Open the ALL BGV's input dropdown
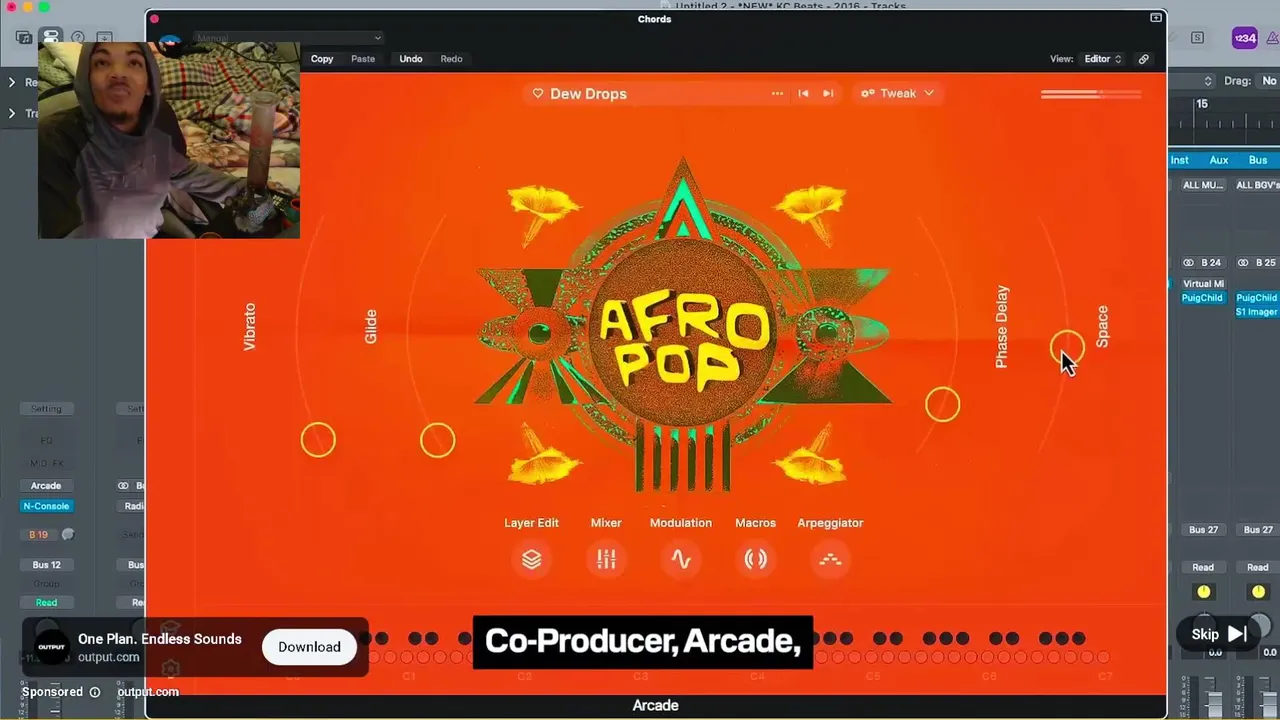The height and width of the screenshot is (720, 1280). pyautogui.click(x=1257, y=185)
